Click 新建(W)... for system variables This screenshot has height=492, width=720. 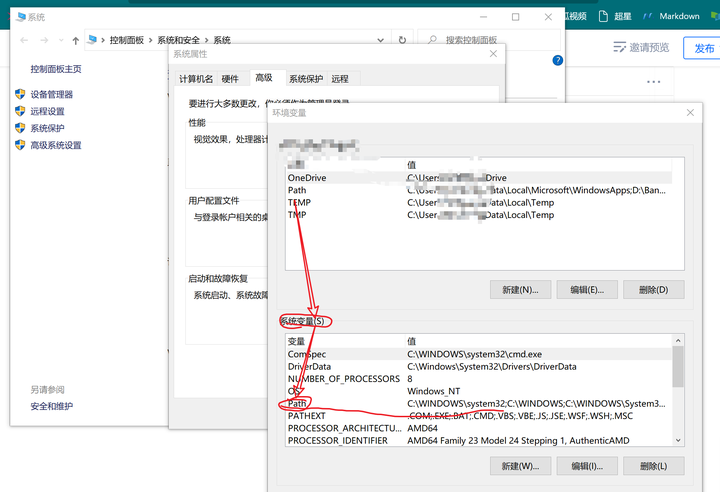520,466
